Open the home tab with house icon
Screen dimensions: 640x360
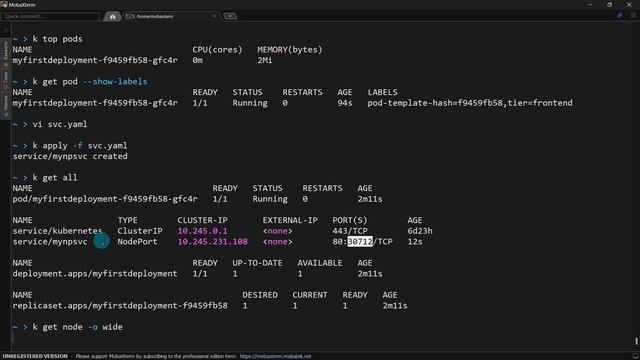[112, 16]
